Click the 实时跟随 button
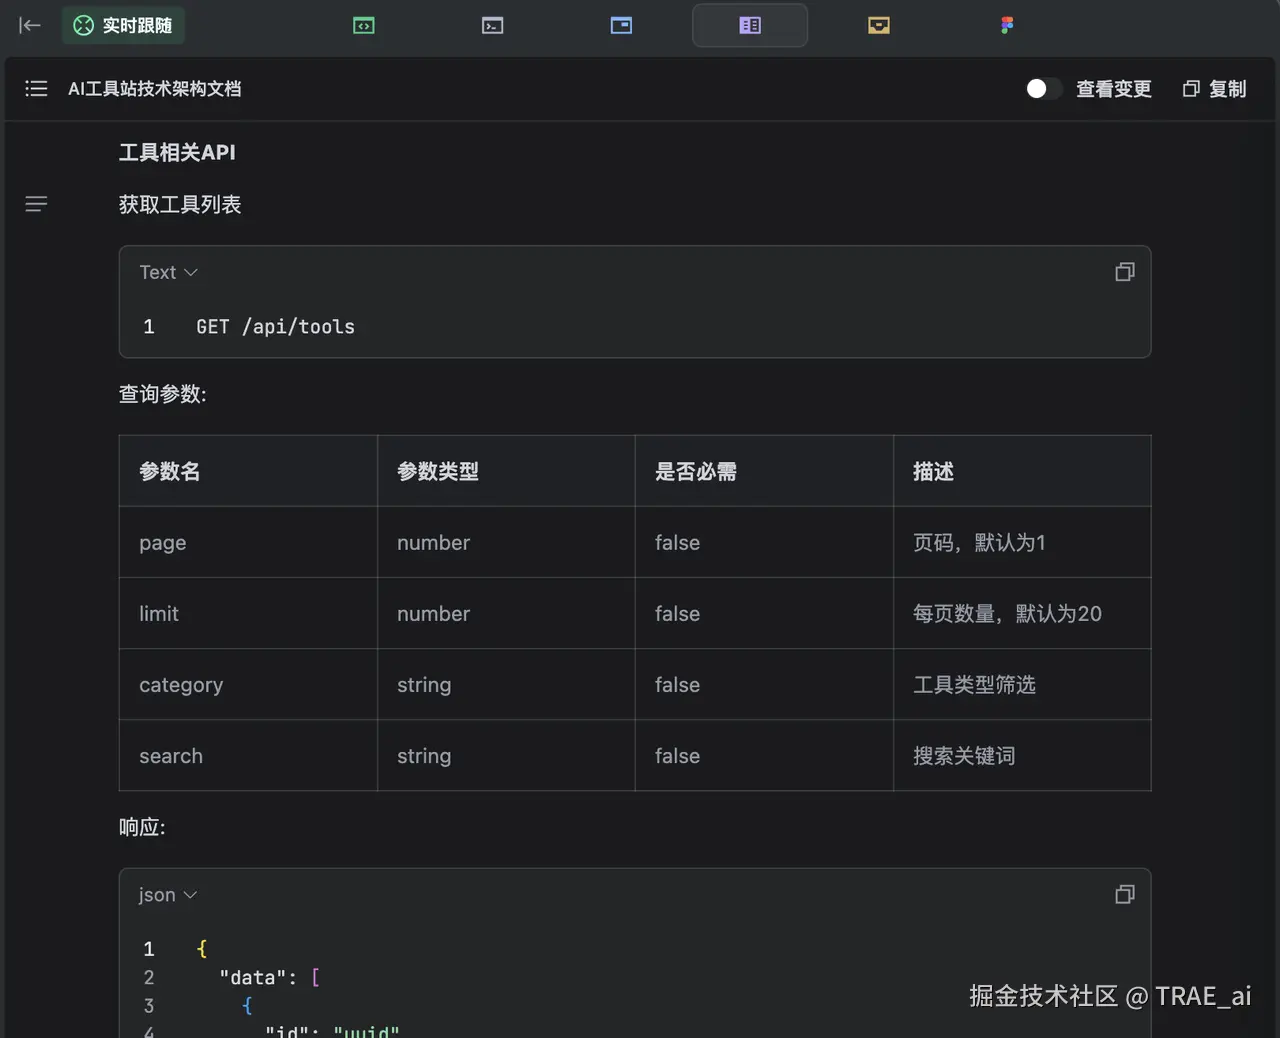The width and height of the screenshot is (1280, 1038). pos(124,25)
